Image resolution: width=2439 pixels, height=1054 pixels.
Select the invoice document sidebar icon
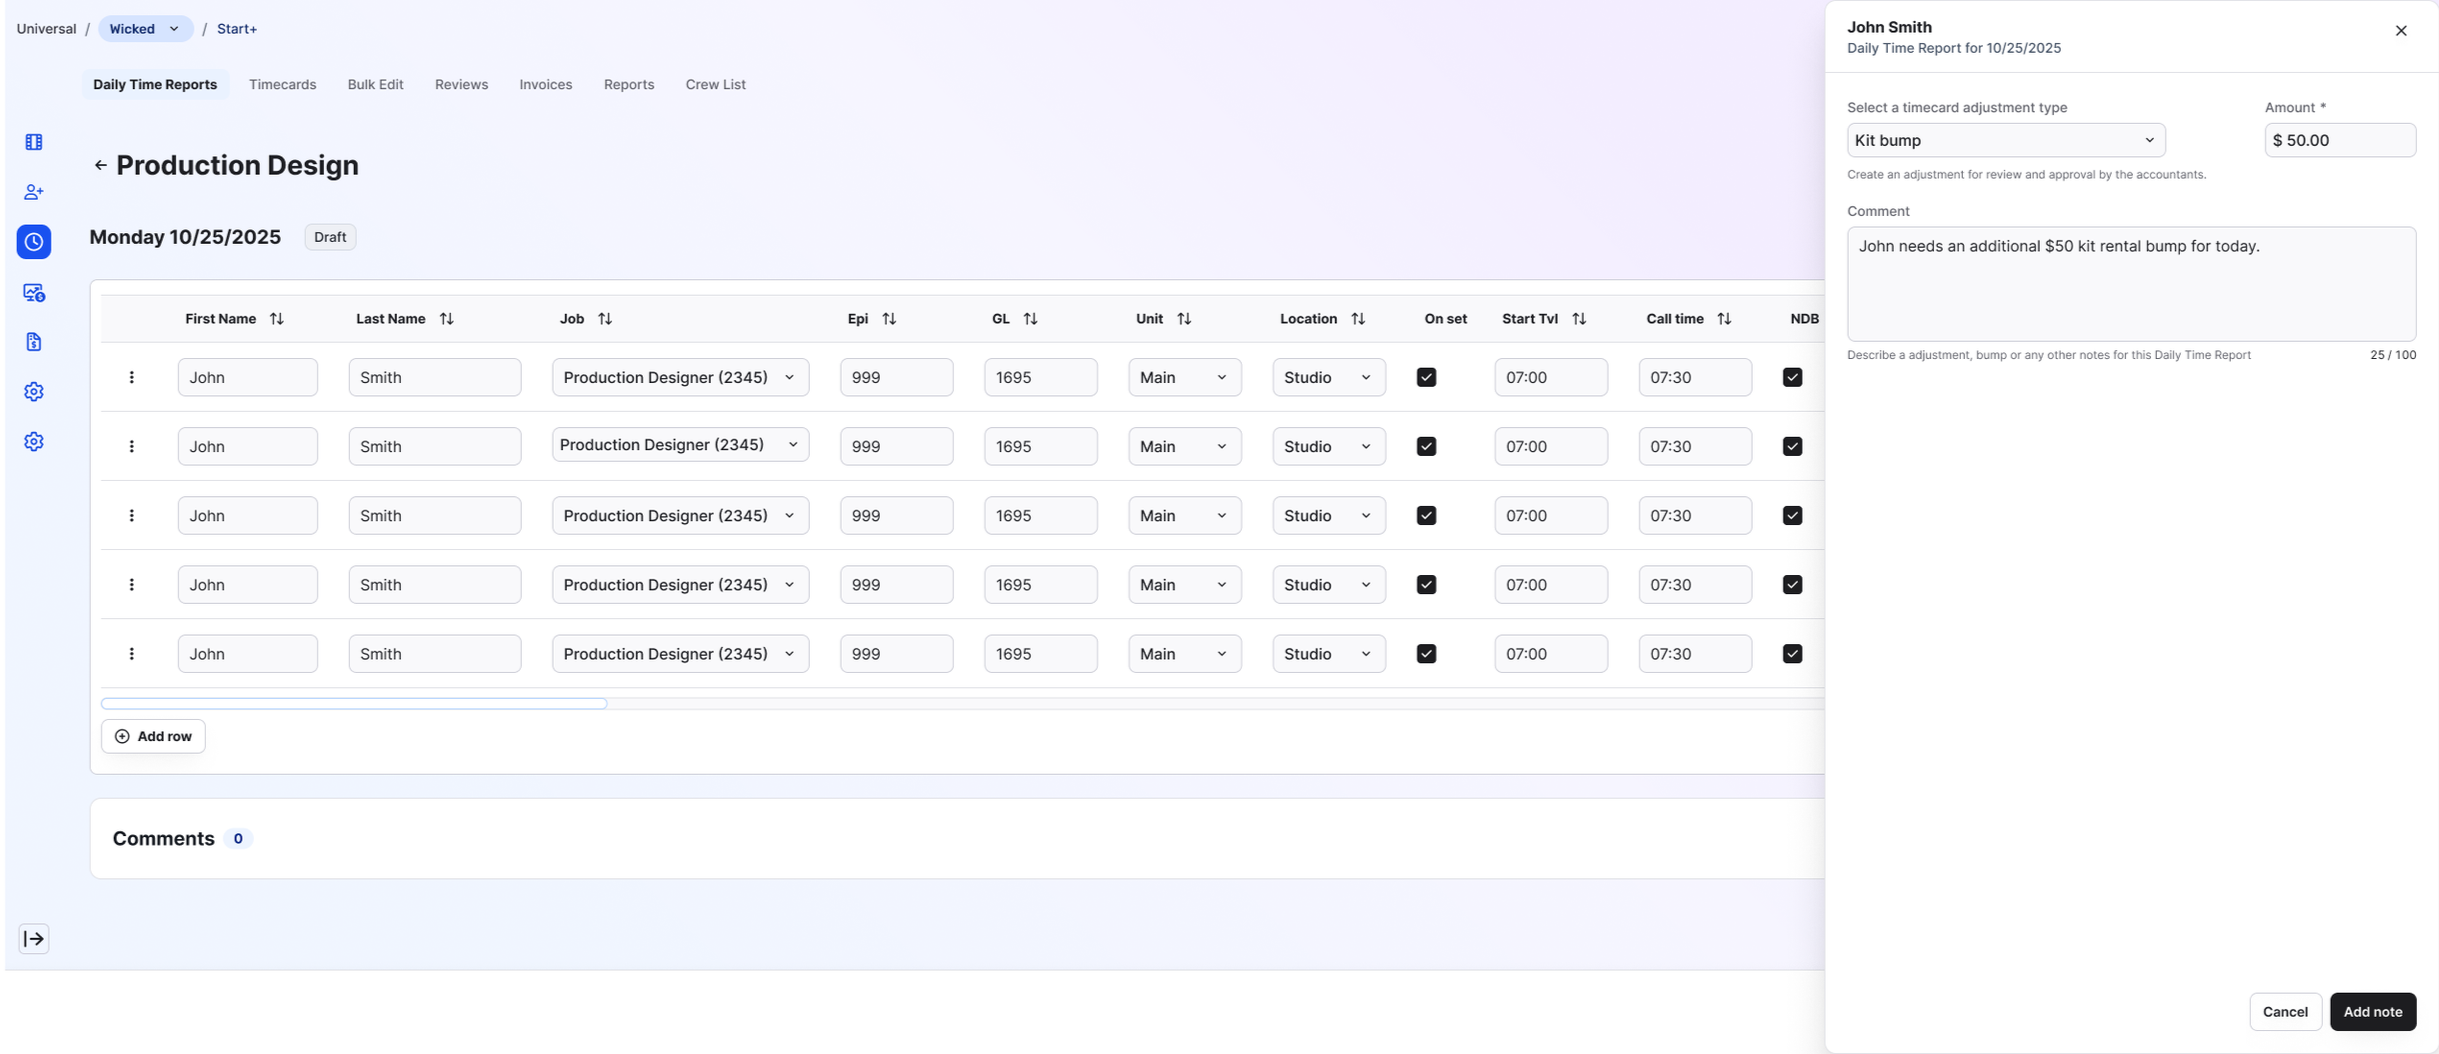(33, 341)
